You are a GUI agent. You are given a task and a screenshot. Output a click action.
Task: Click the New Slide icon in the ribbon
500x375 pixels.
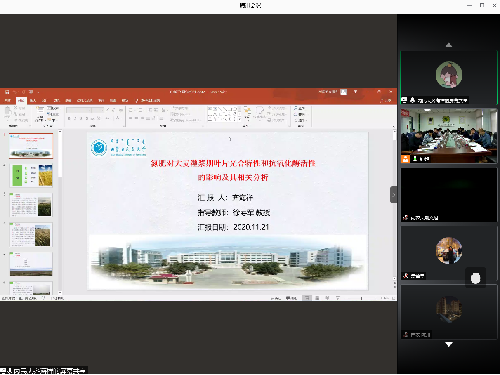coord(40,112)
